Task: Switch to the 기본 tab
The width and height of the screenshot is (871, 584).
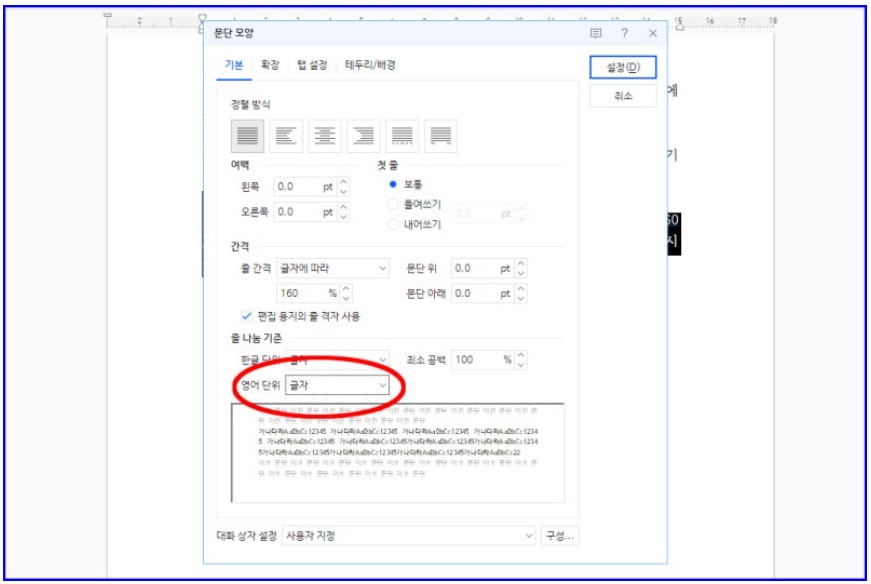Action: point(234,65)
